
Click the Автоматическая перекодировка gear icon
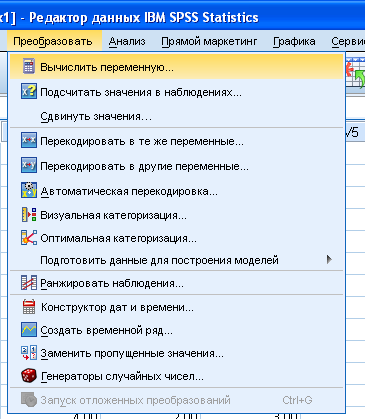click(29, 190)
